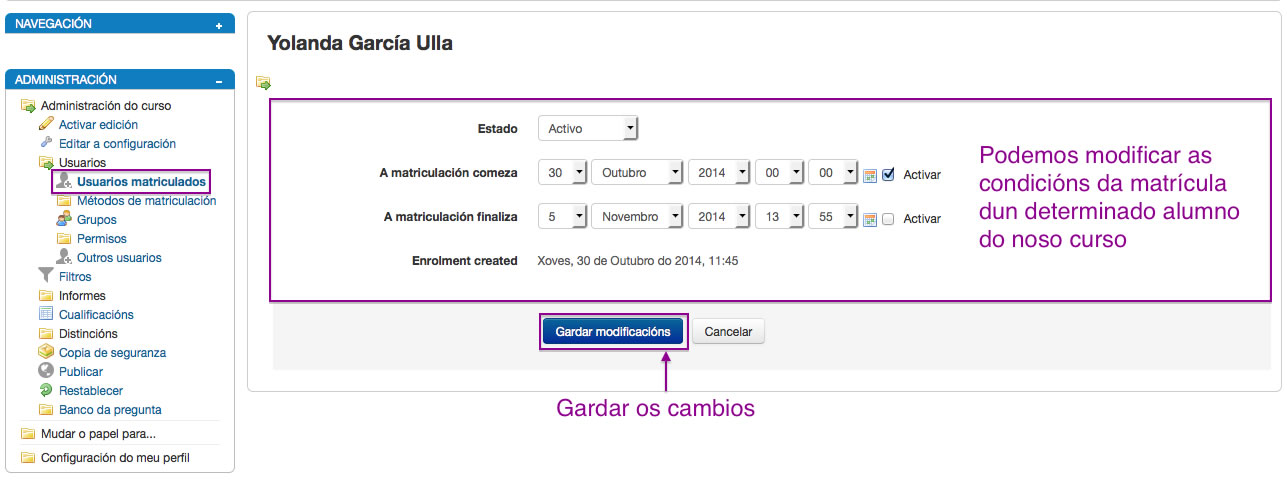Collapse the Administración block with minus

pos(219,82)
